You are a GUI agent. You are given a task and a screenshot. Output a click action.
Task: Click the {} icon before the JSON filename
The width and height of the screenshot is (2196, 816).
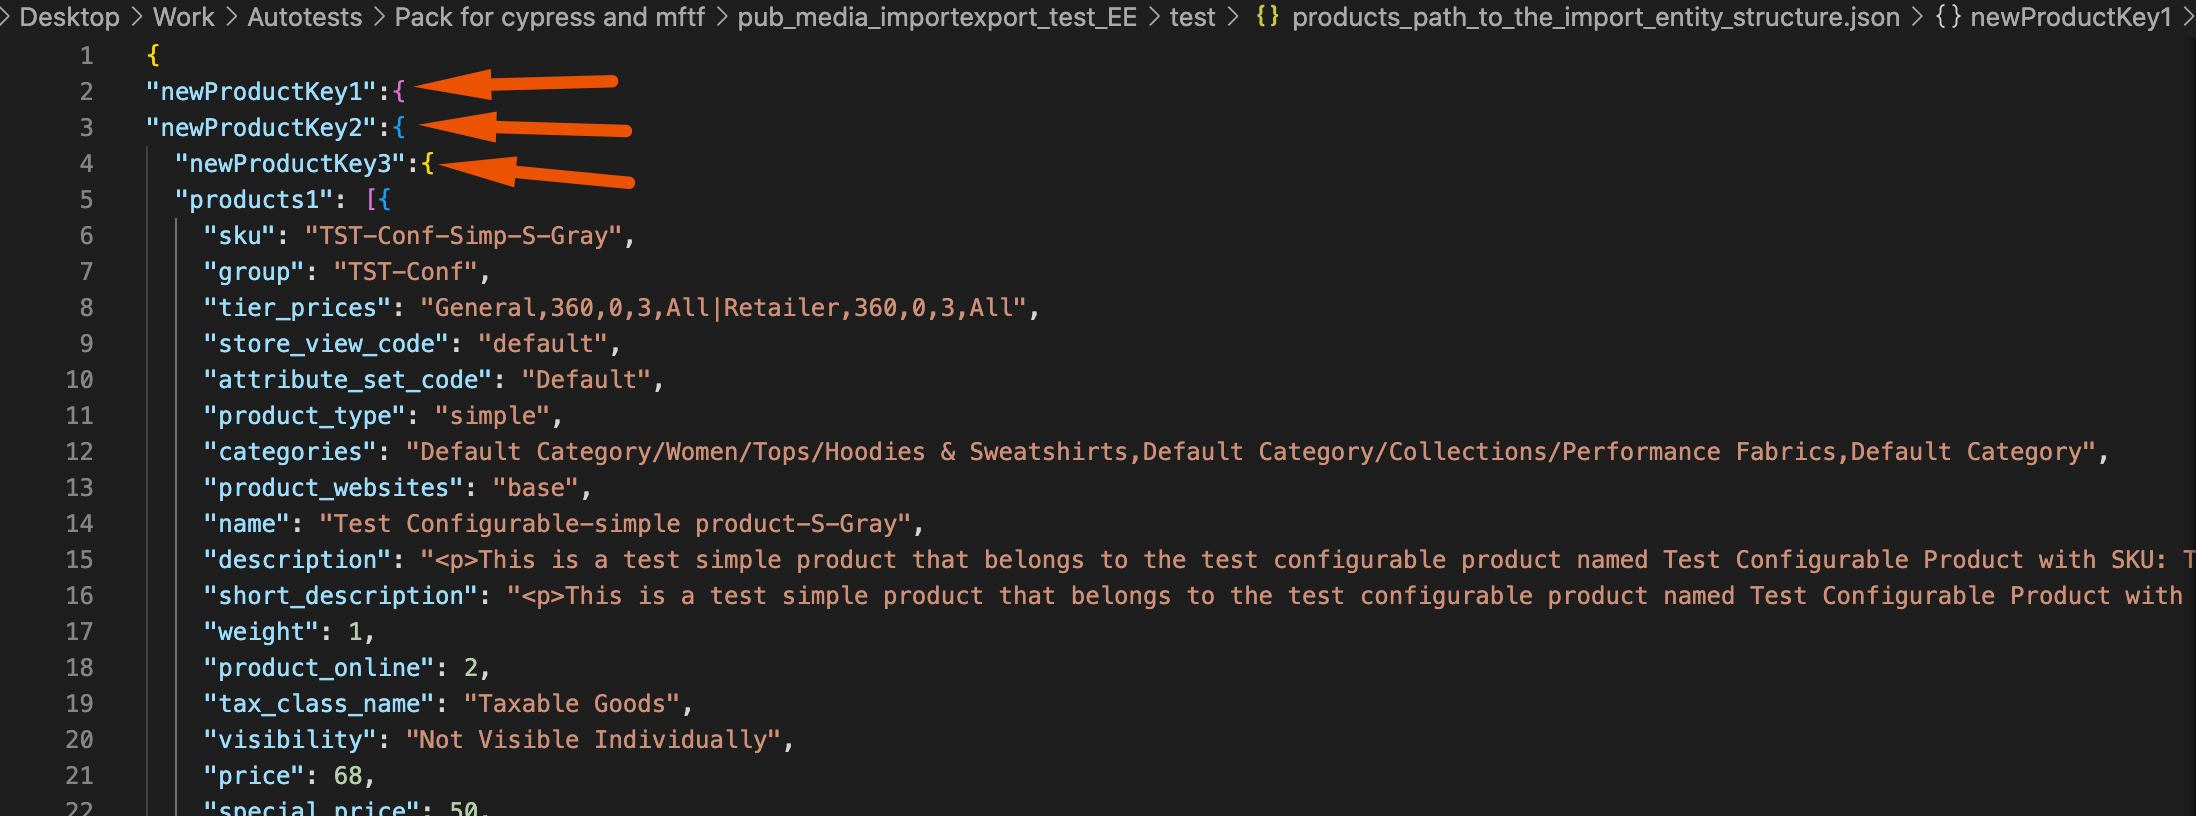1266,17
